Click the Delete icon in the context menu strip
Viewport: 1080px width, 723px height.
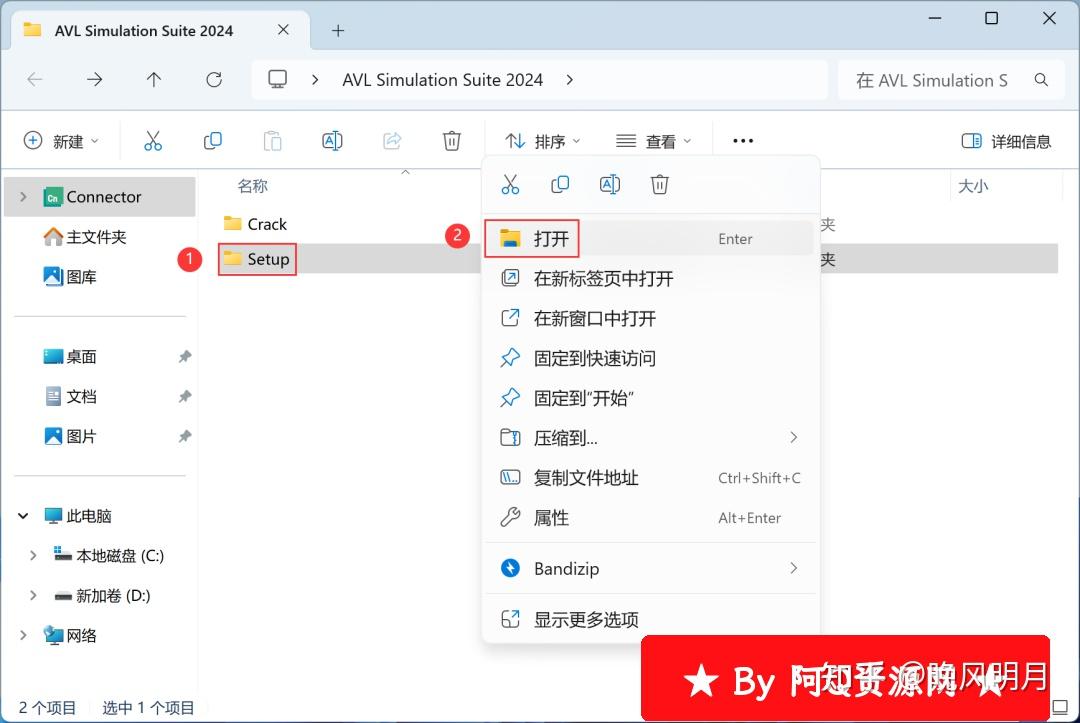tap(660, 184)
